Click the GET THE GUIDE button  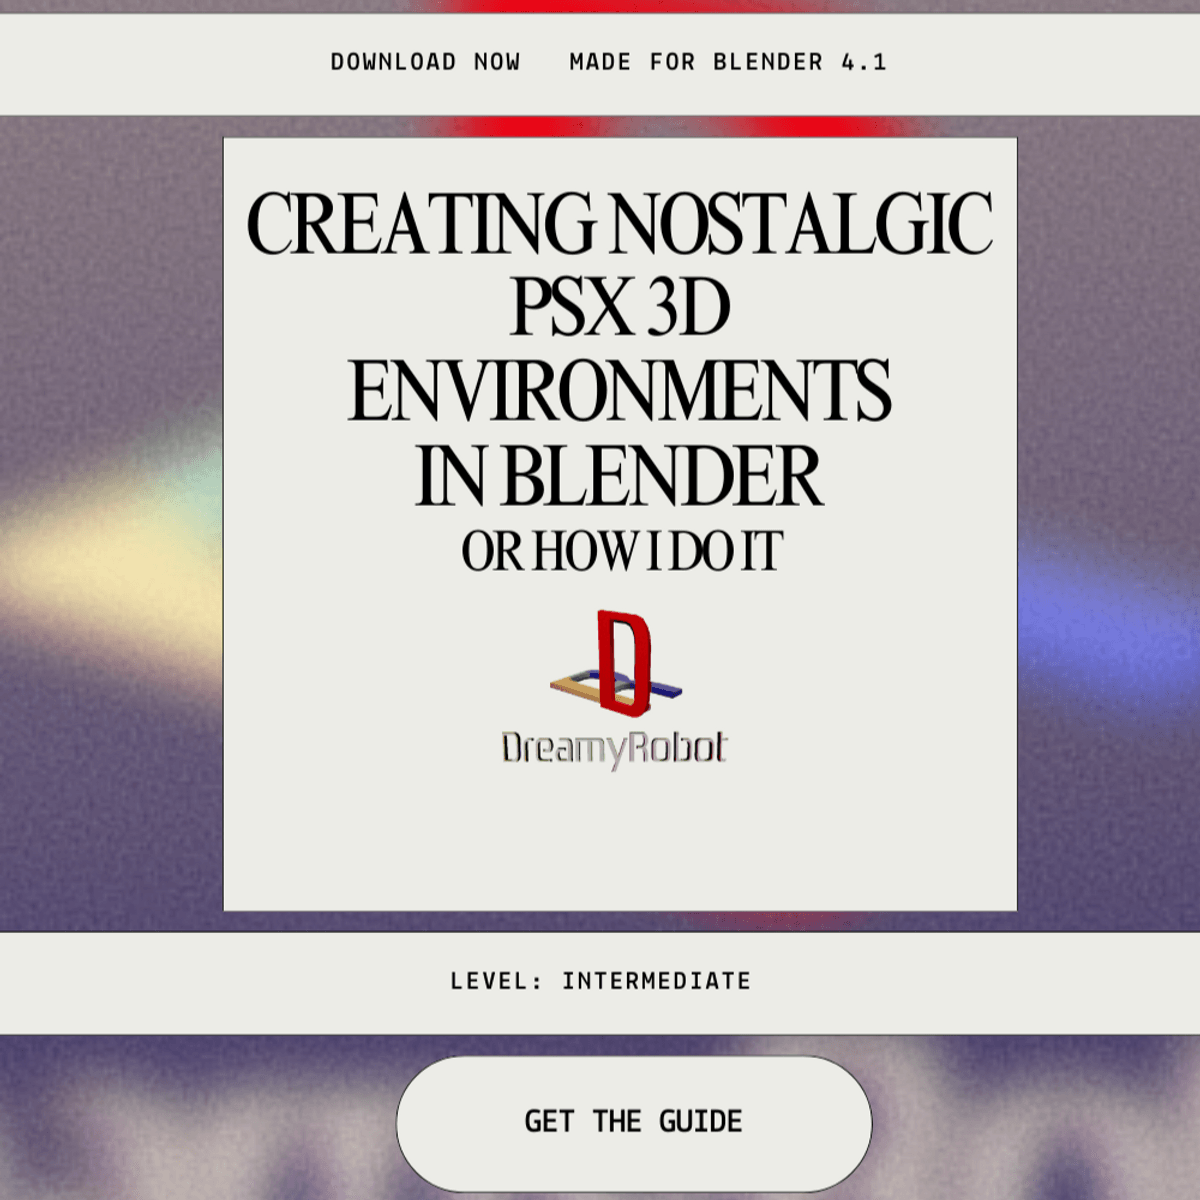click(x=634, y=1122)
